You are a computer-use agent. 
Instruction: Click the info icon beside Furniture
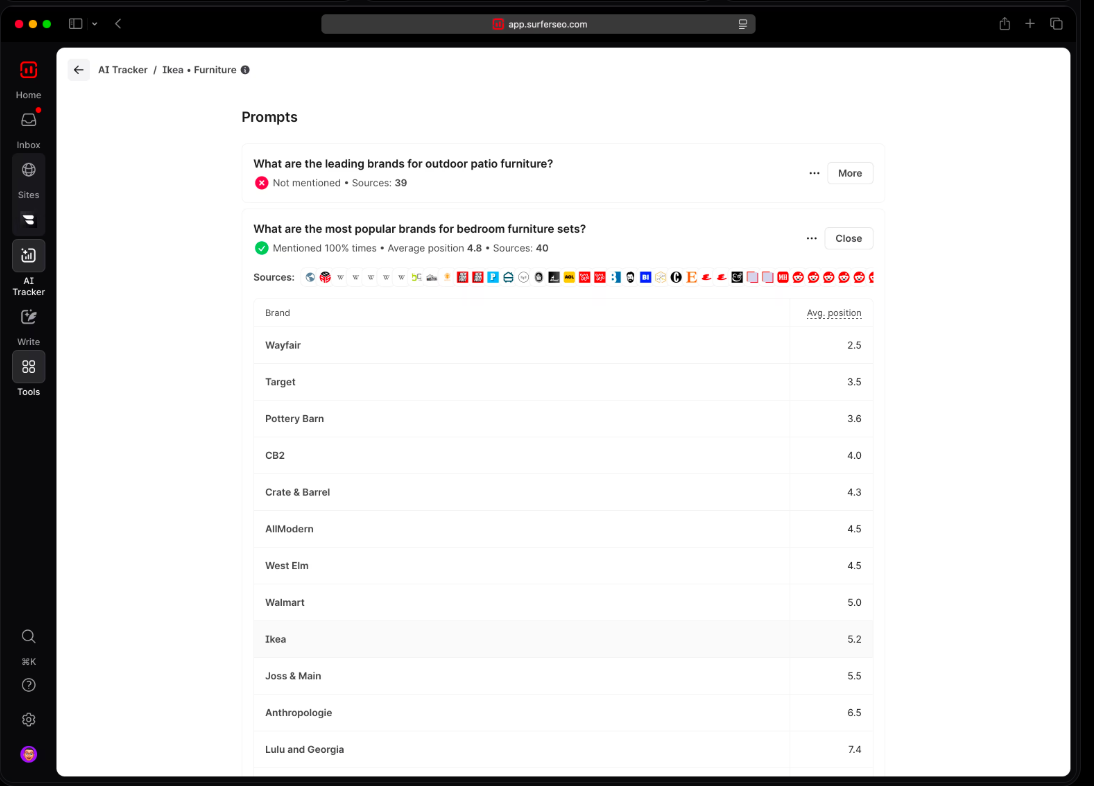245,70
